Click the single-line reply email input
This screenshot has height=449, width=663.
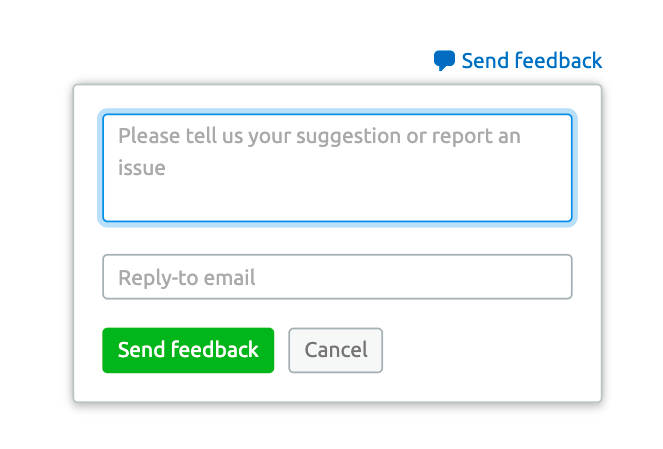[x=337, y=277]
